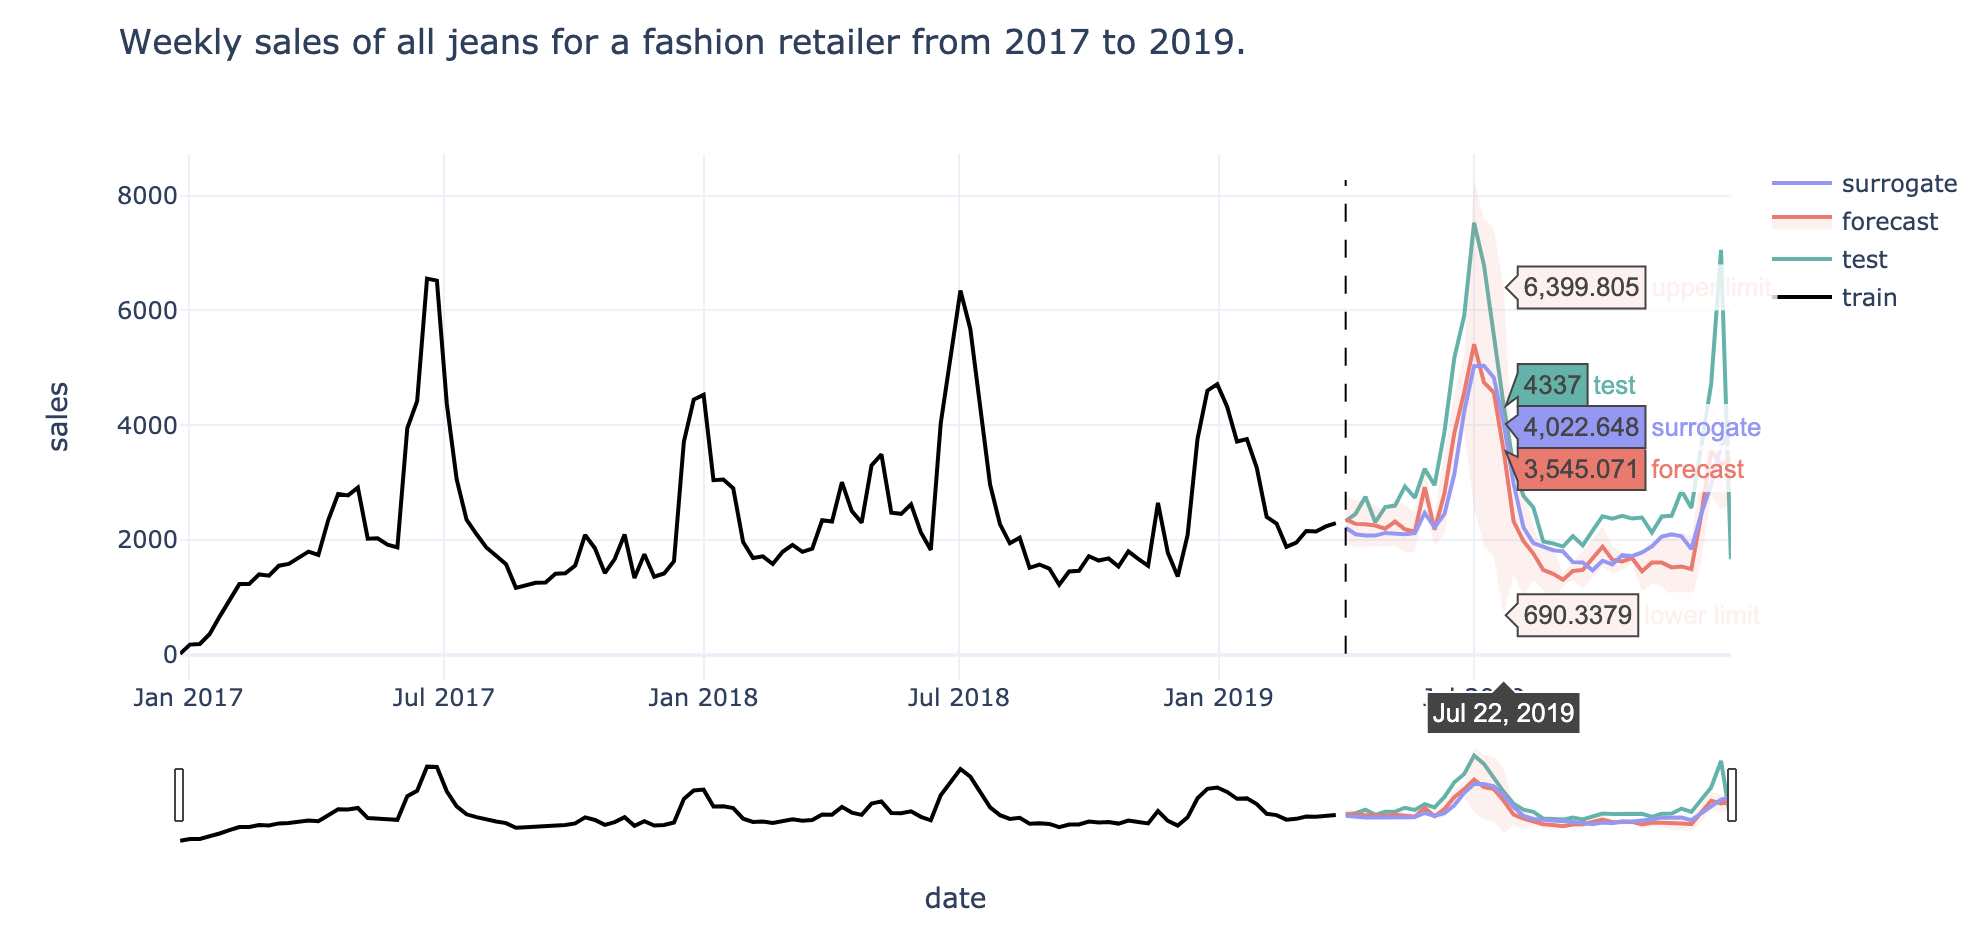The height and width of the screenshot is (936, 1984).
Task: Hide the test trace via legend
Action: (x=1829, y=260)
